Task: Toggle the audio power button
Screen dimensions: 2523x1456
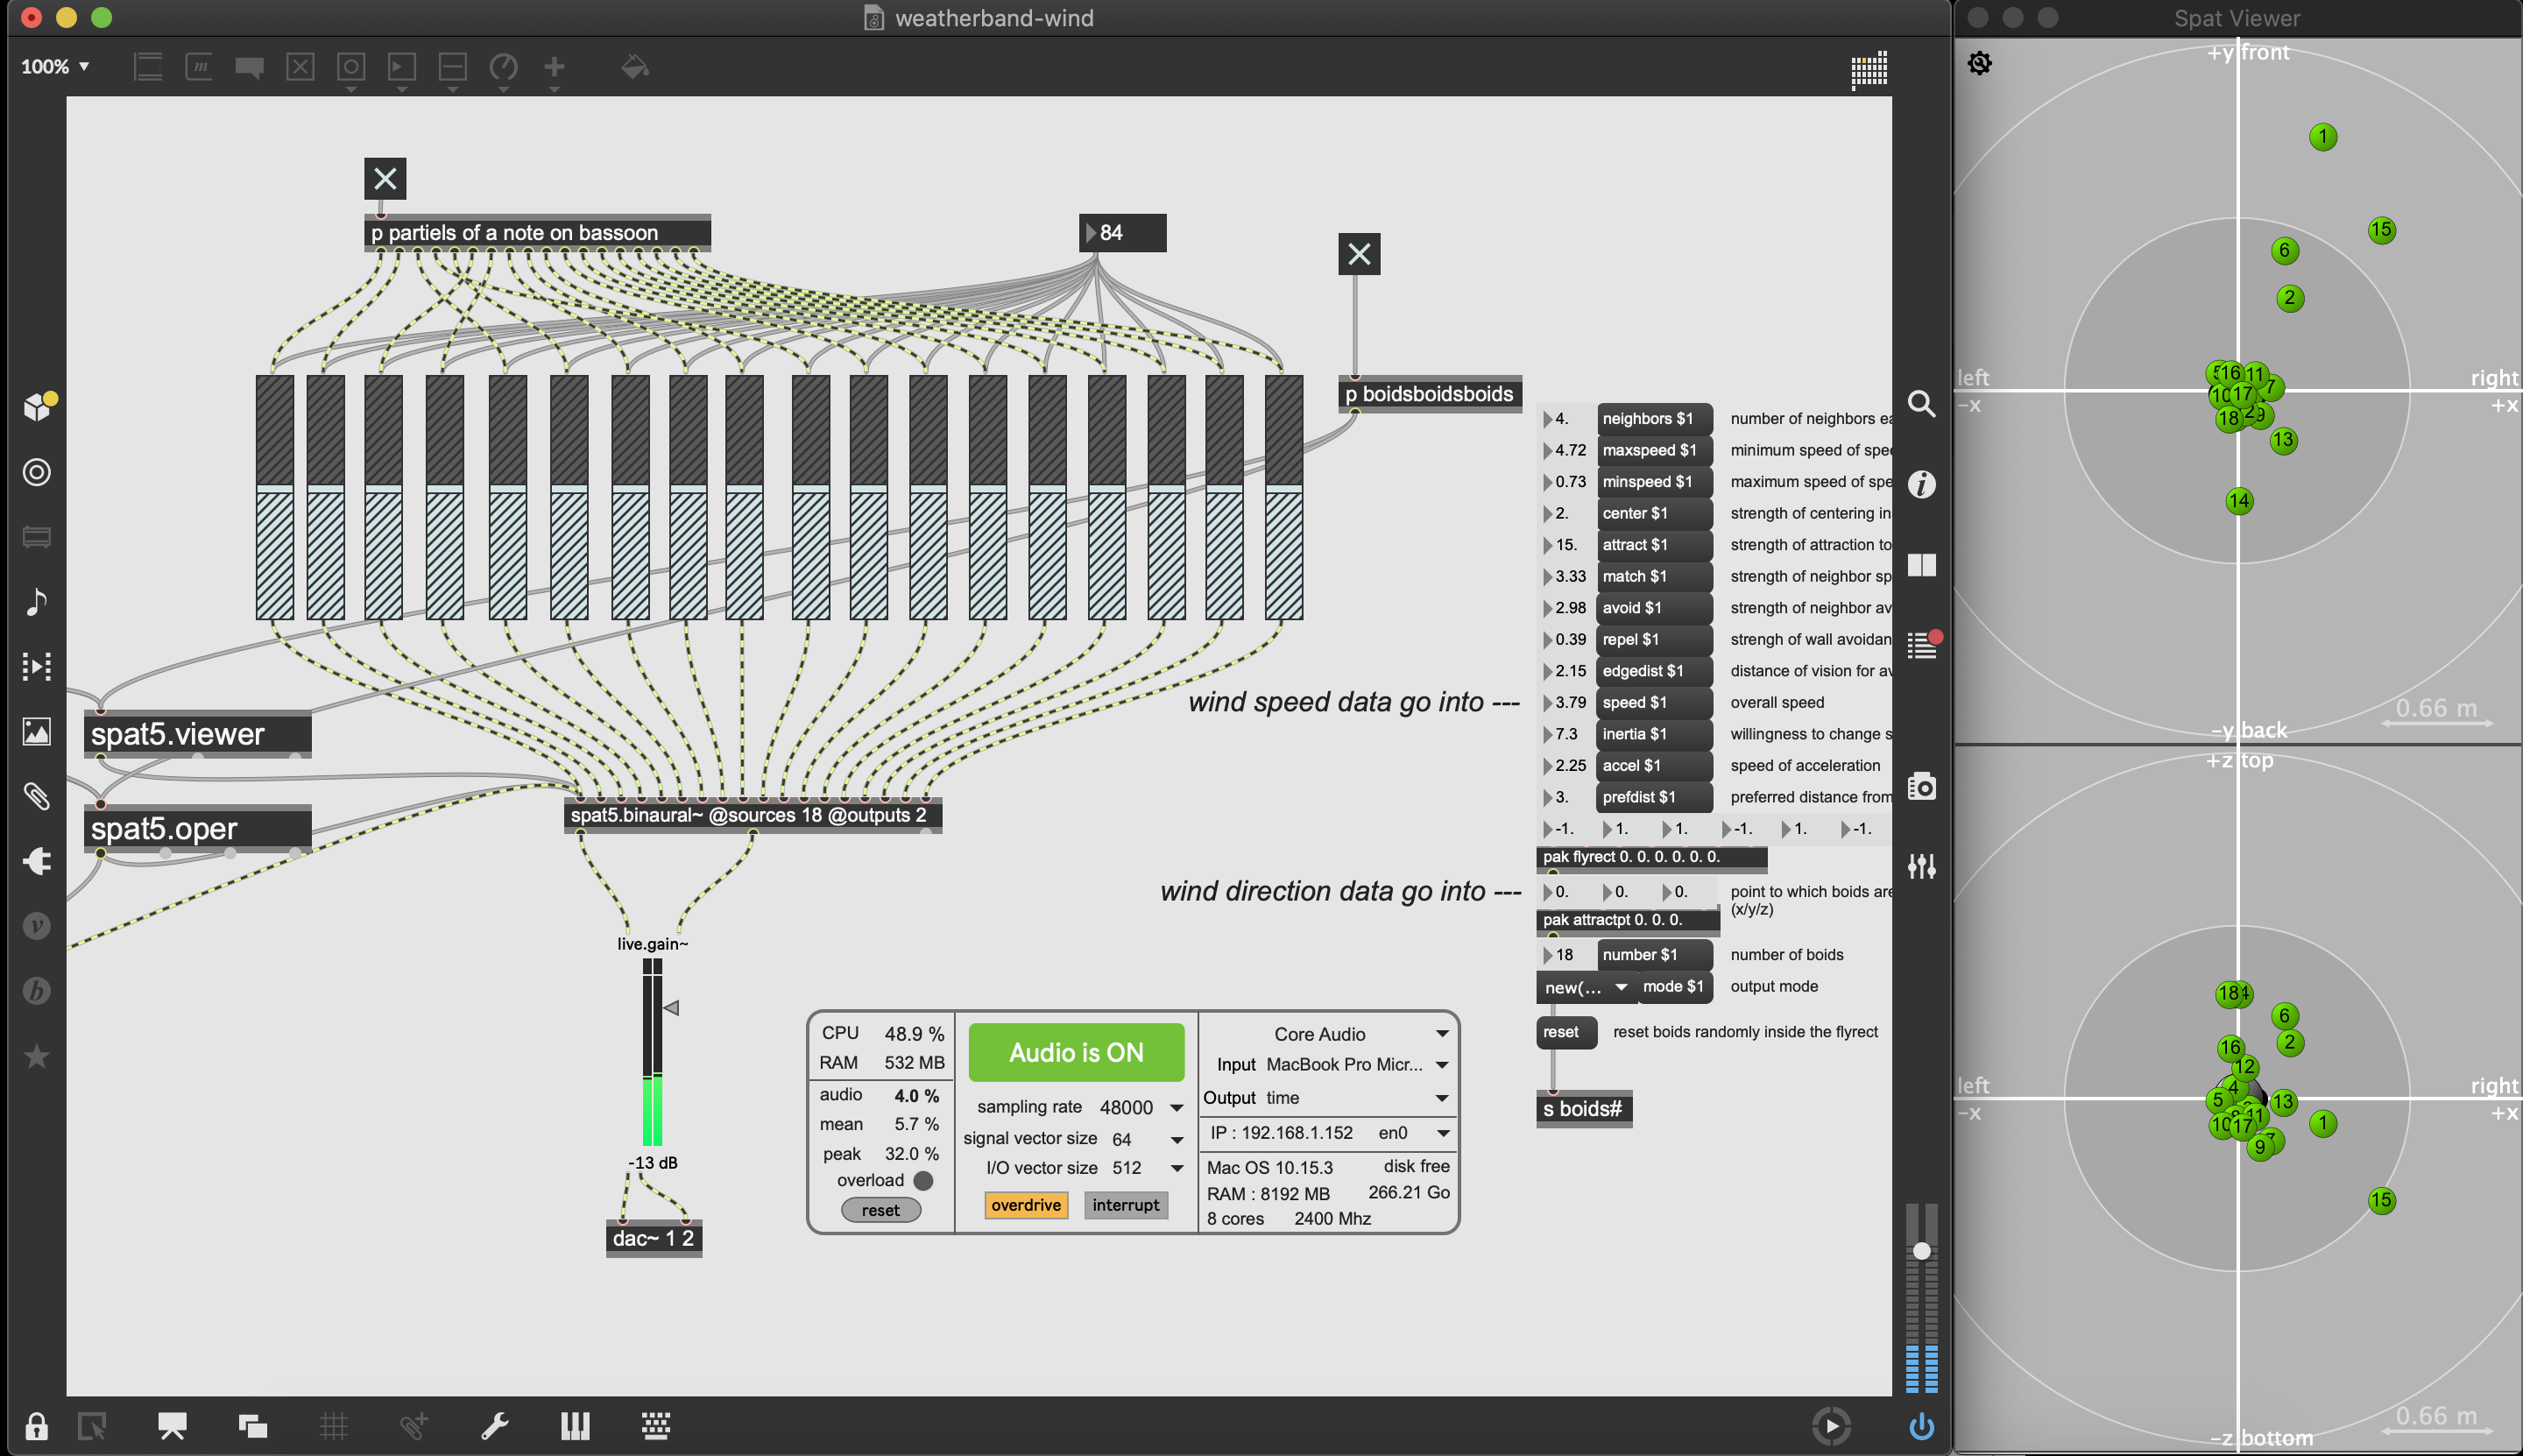Action: [x=1921, y=1425]
